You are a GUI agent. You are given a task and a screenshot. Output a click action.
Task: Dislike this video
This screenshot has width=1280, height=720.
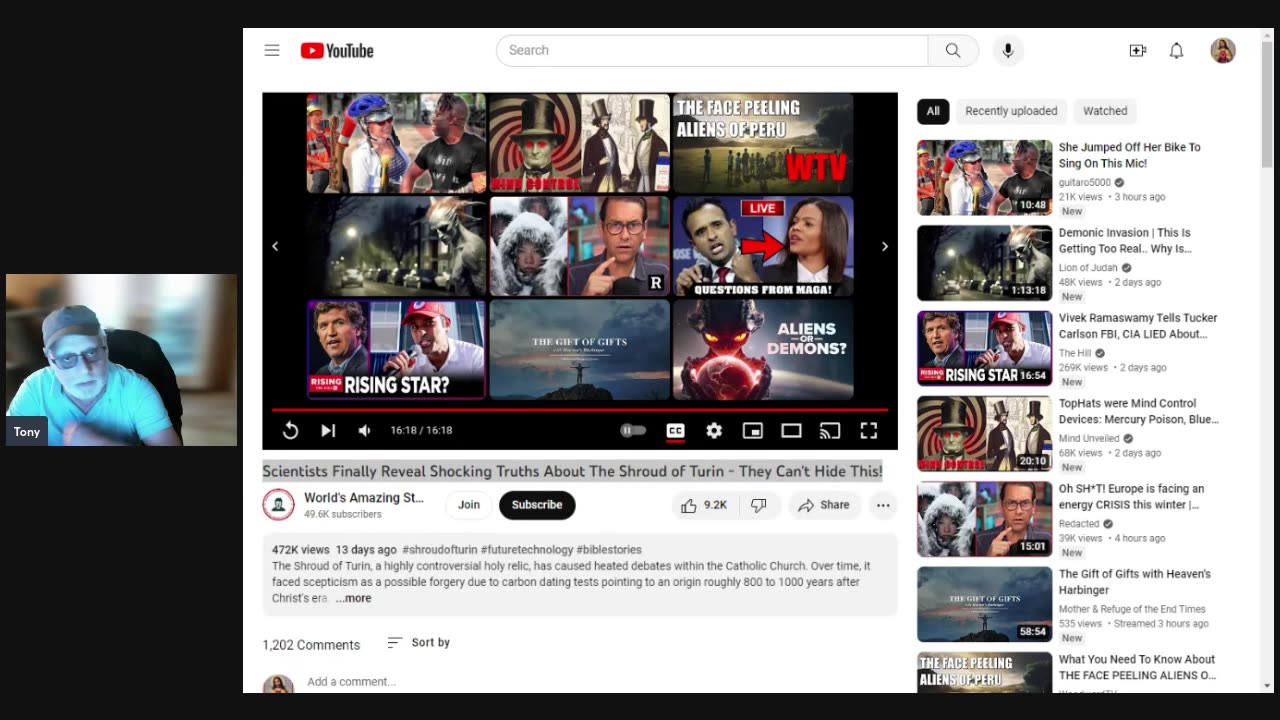tap(759, 505)
